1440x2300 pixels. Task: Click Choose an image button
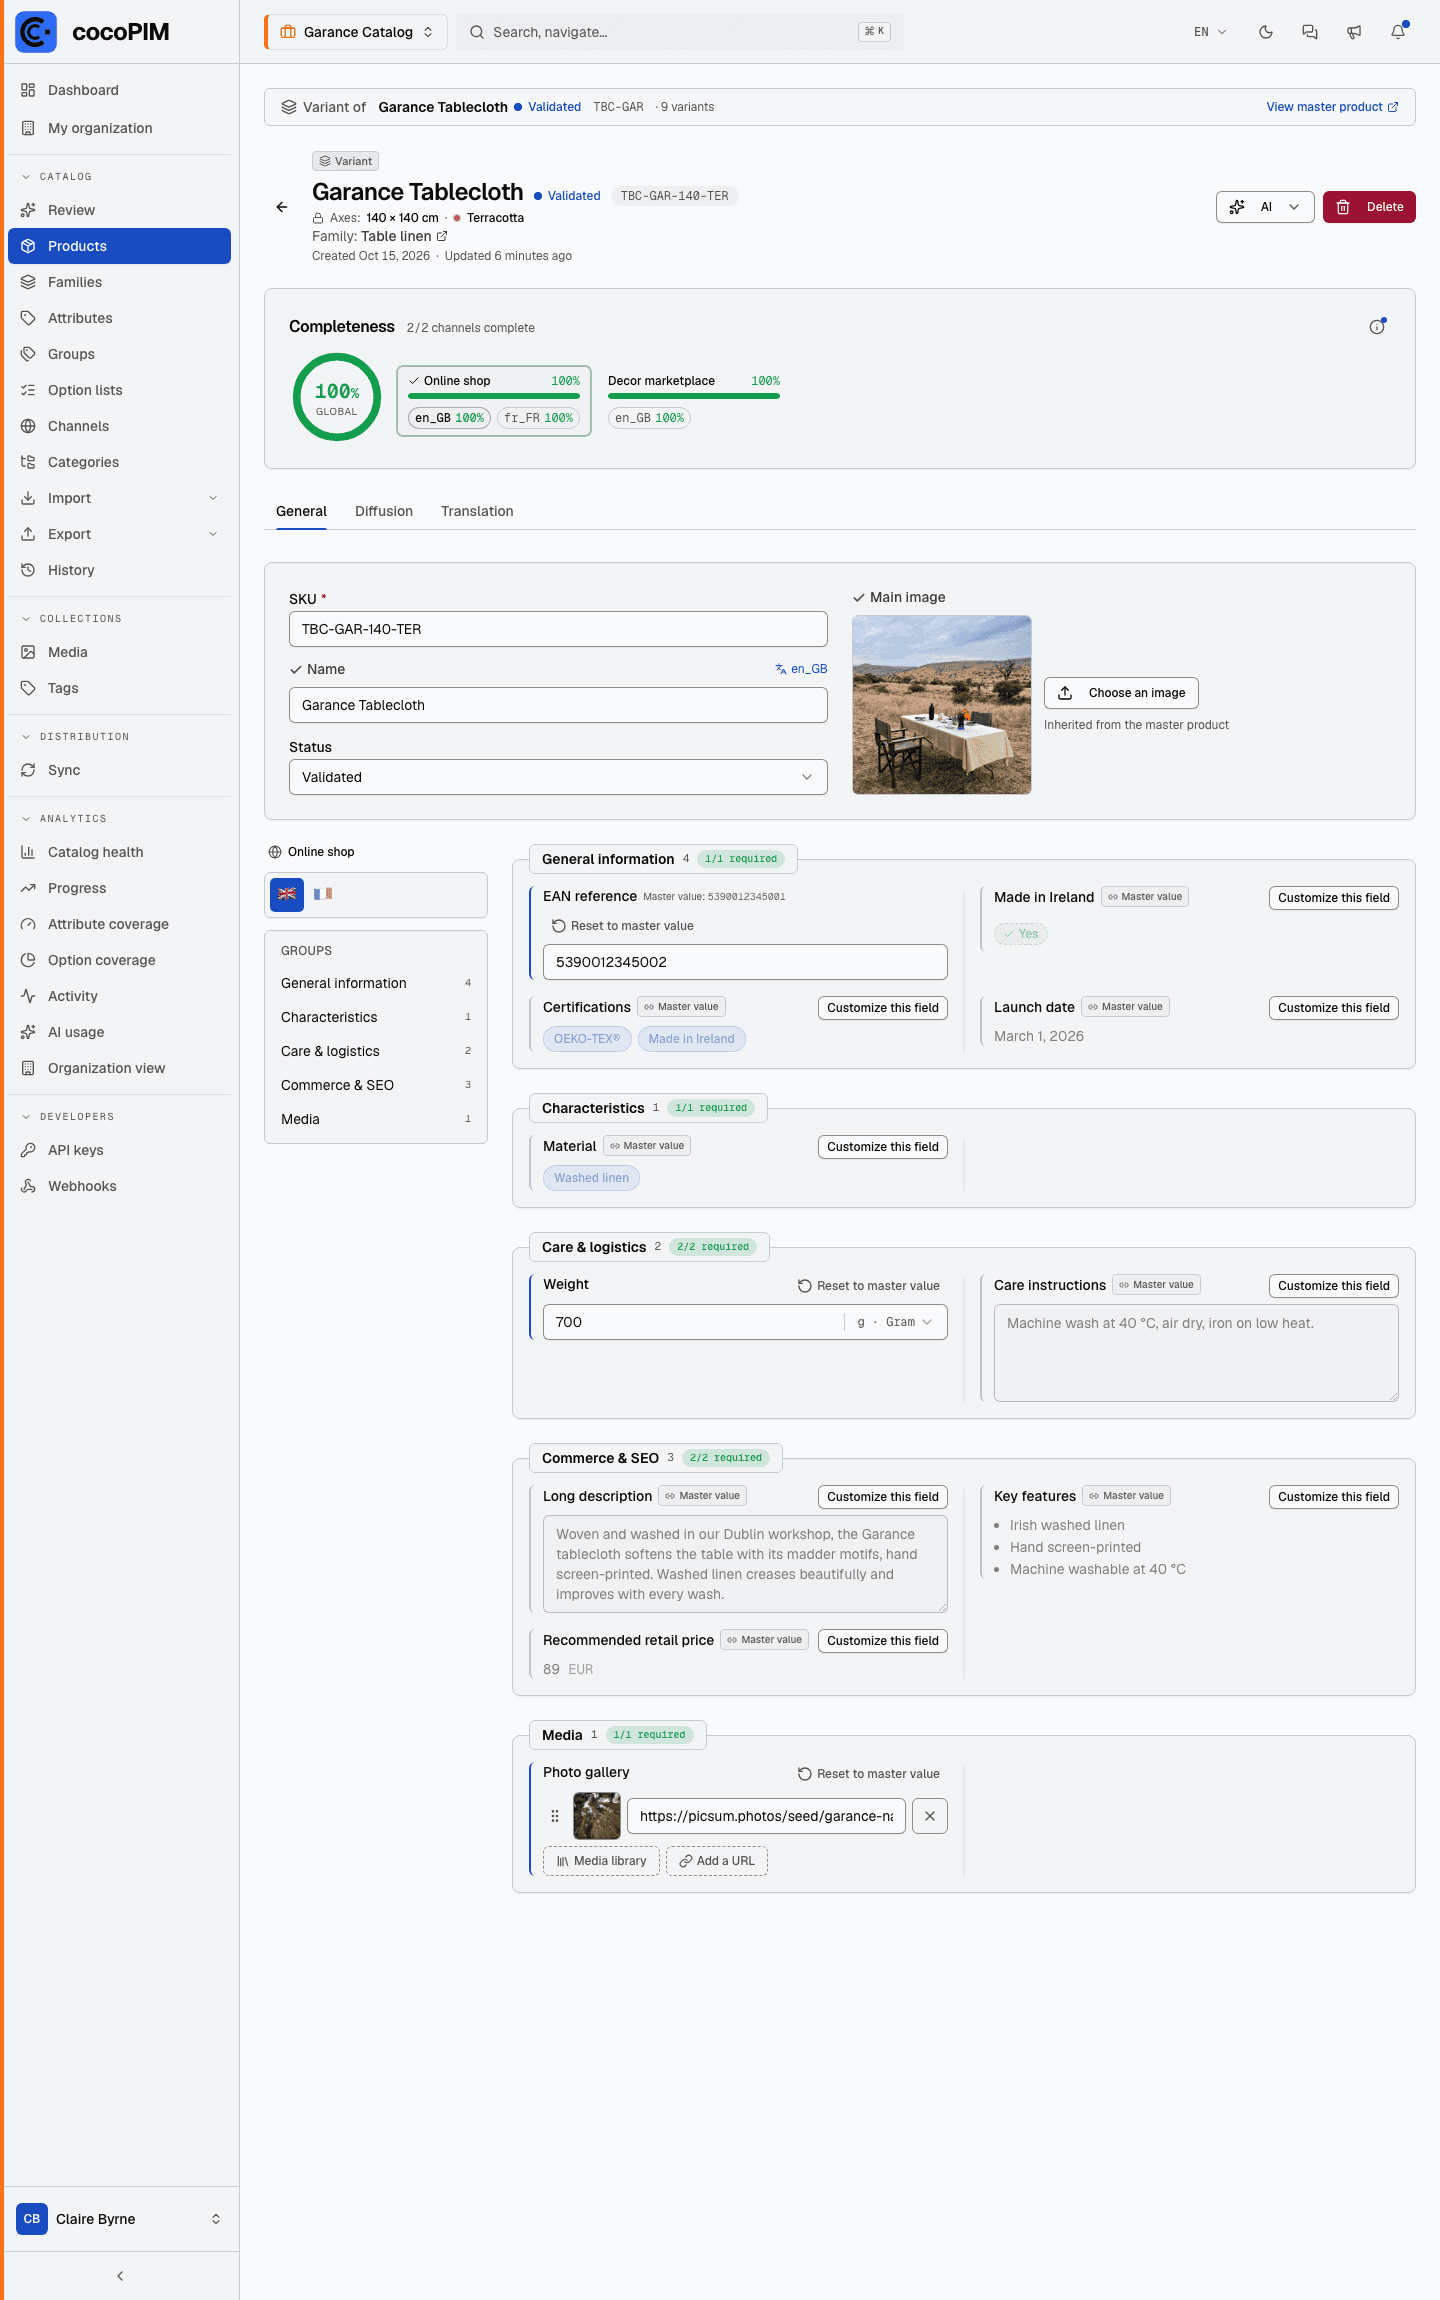1121,693
